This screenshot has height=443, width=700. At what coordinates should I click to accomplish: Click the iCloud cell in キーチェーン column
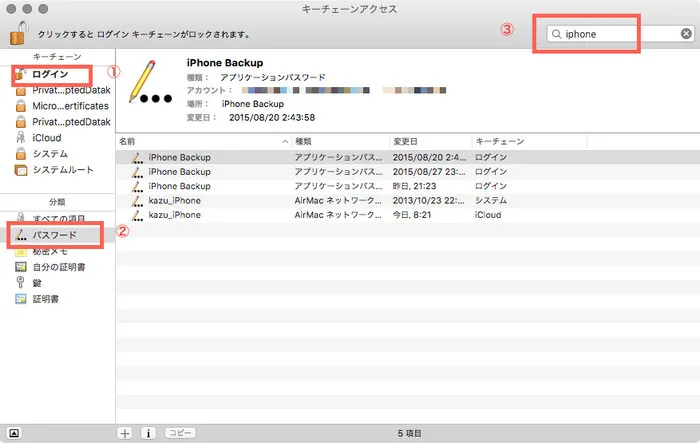tap(488, 215)
